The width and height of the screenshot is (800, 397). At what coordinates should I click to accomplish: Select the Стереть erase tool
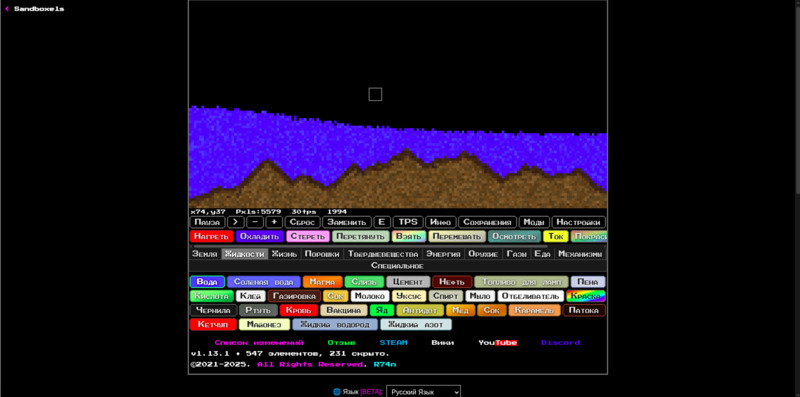point(308,237)
